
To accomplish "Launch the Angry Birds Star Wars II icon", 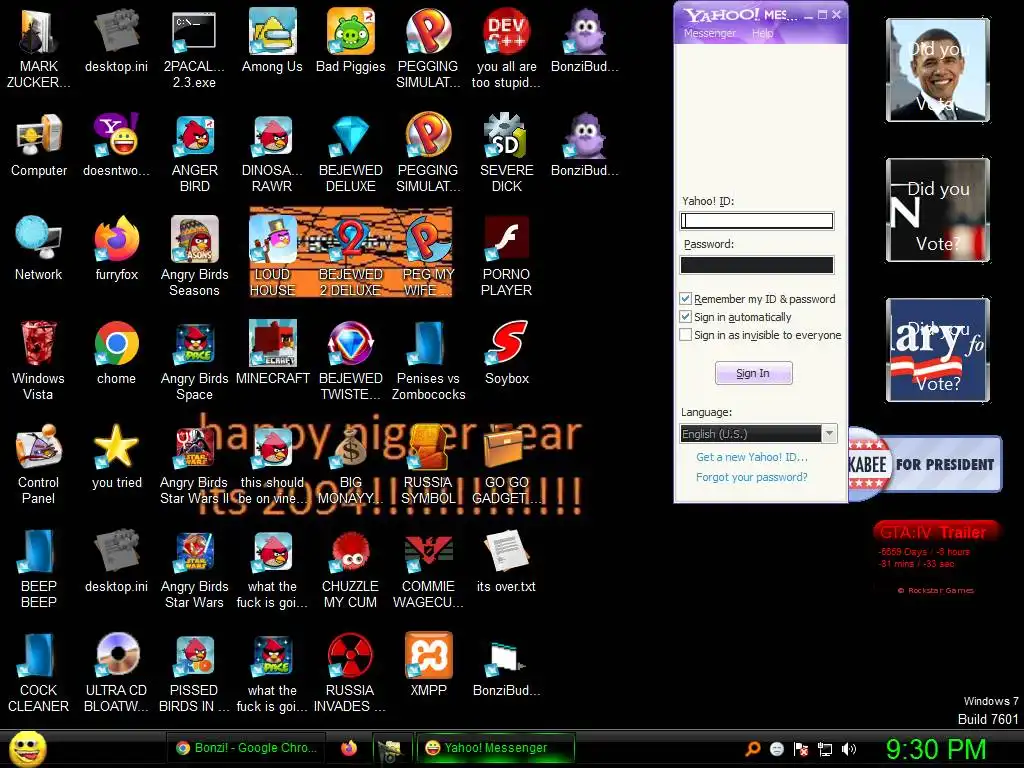I will pos(195,464).
